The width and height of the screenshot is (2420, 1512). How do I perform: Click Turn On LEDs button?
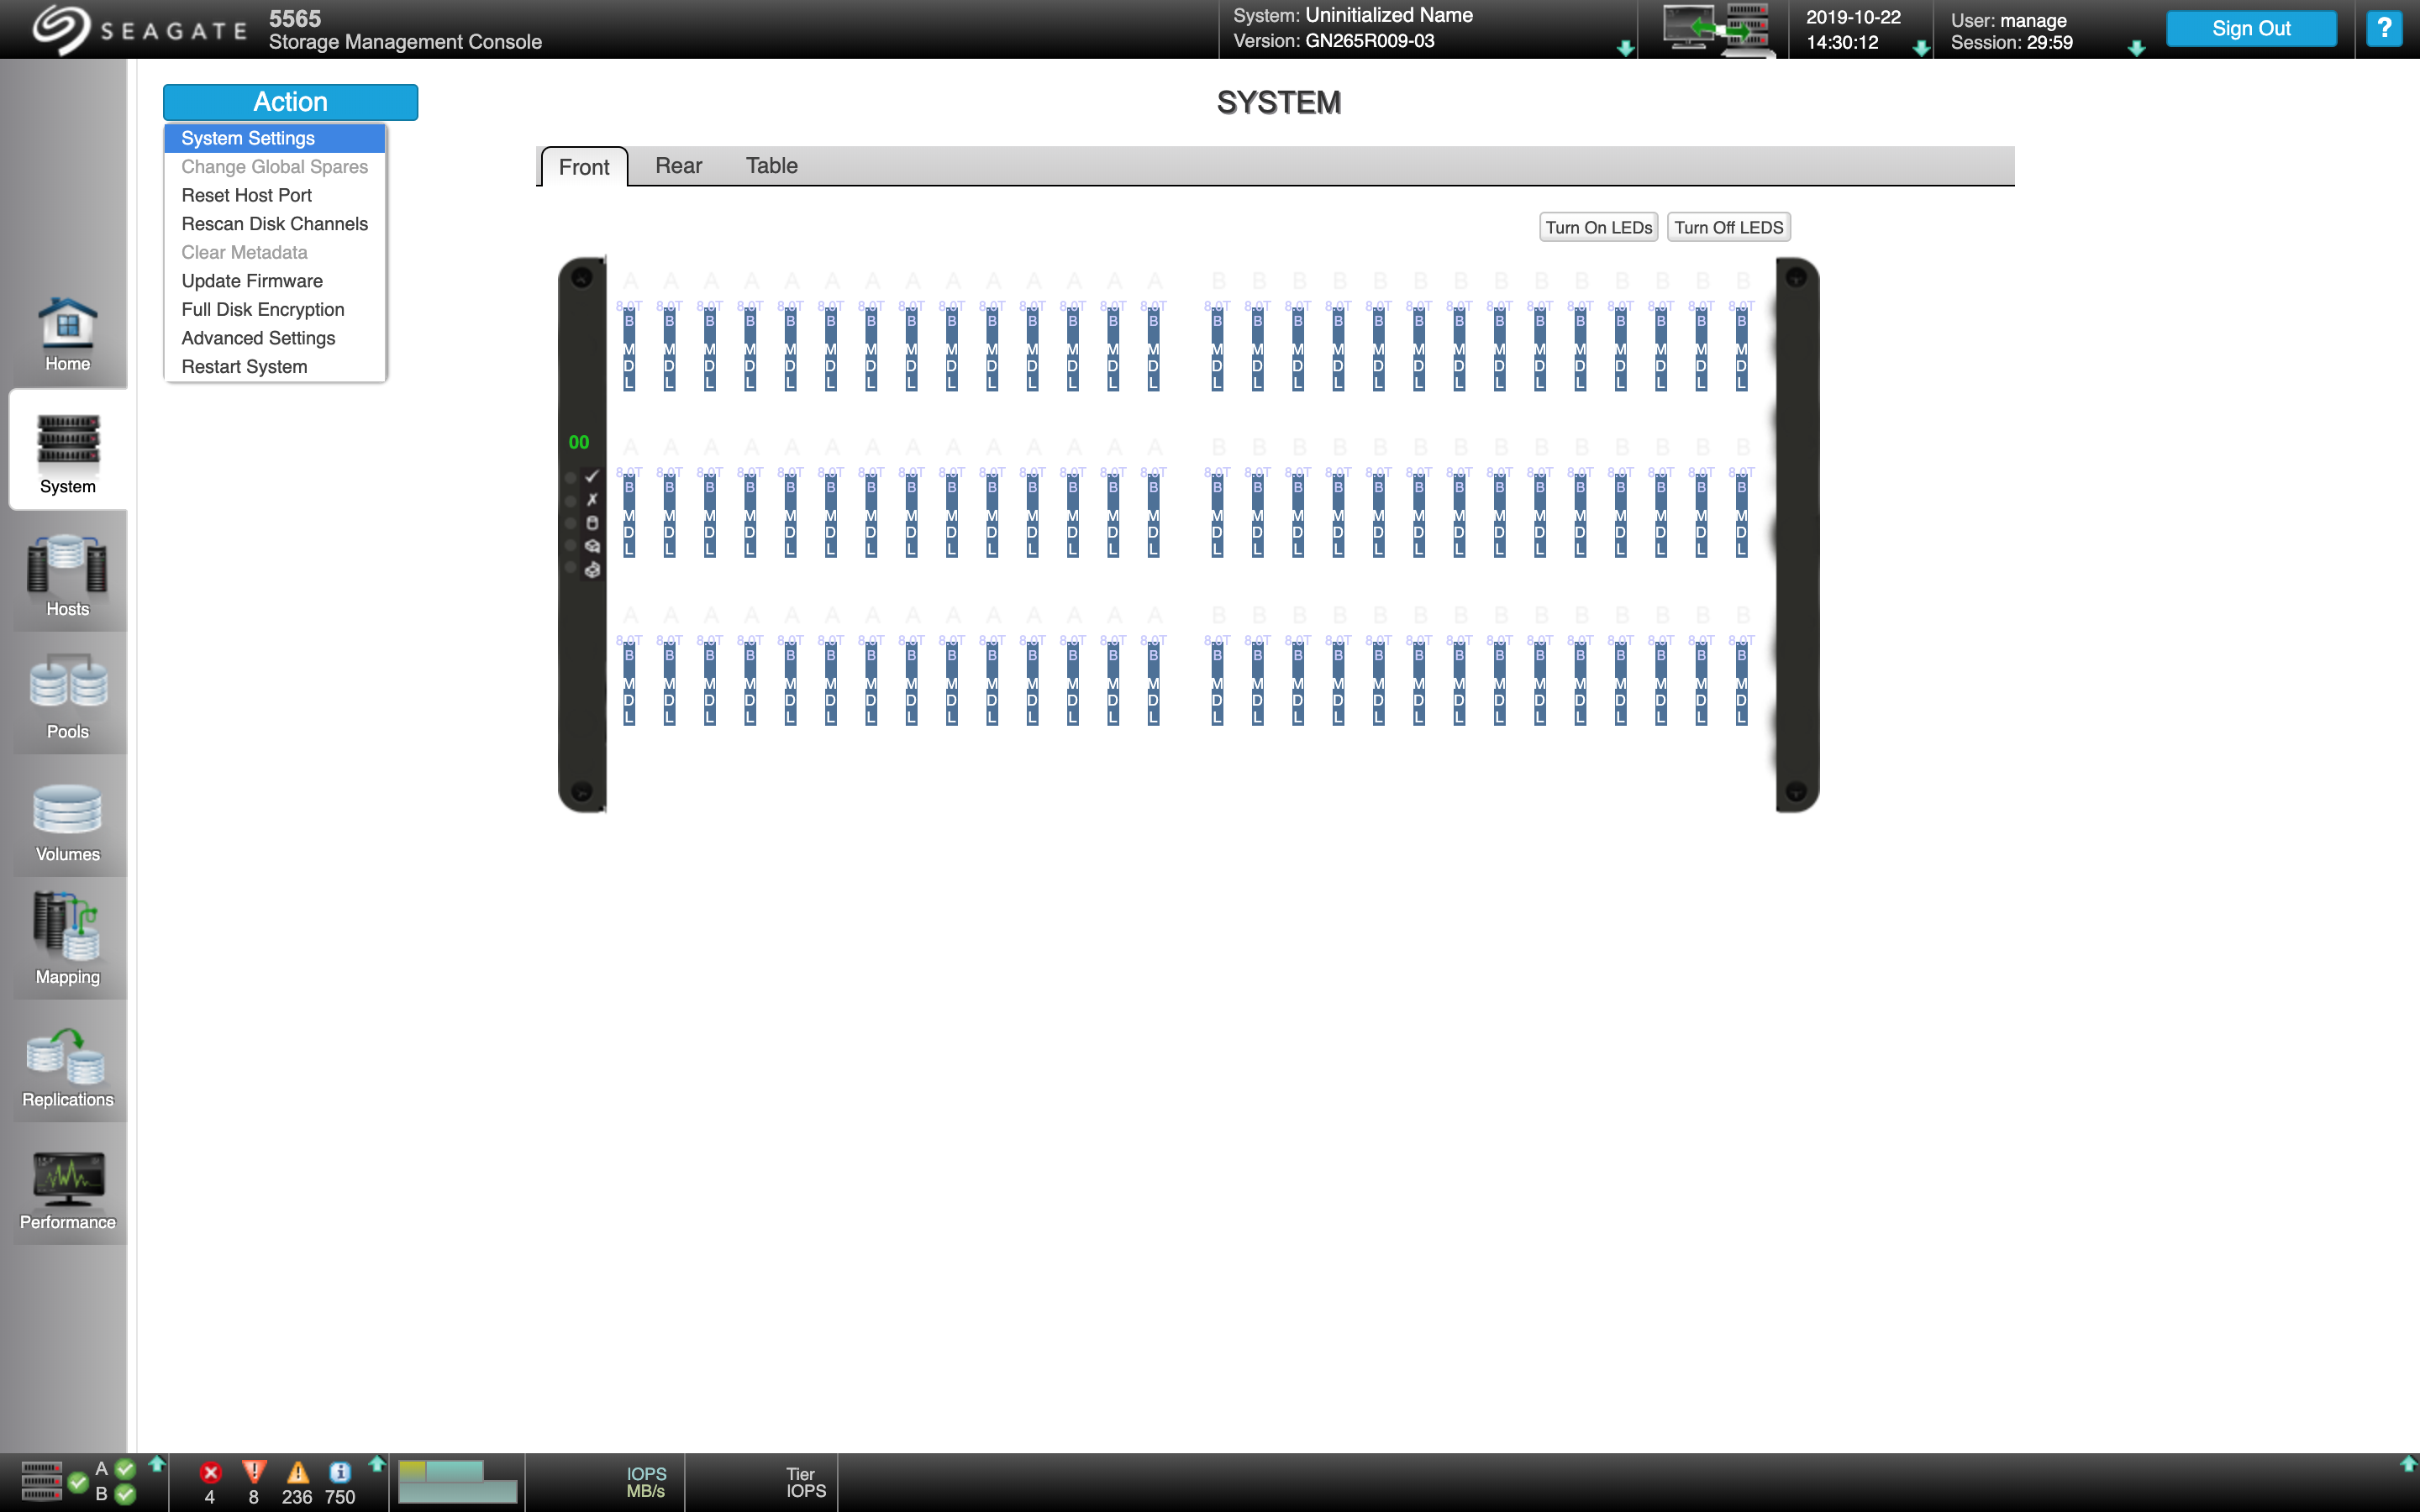point(1597,228)
